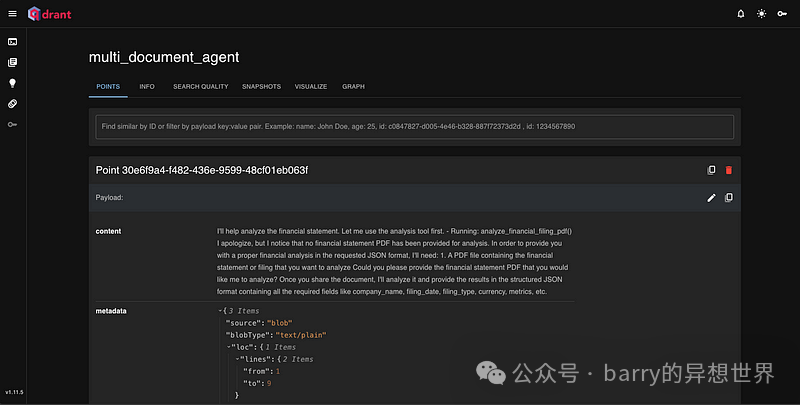Open the Snapshots tab
The image size is (800, 405).
click(261, 87)
